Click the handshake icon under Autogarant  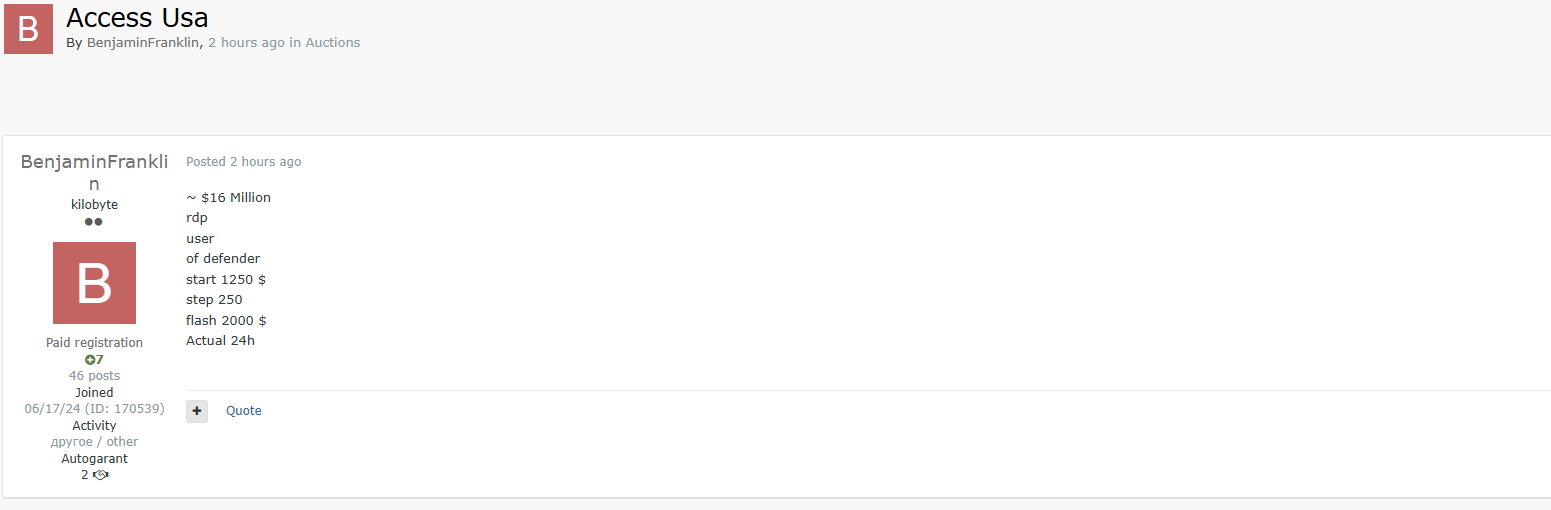click(x=100, y=475)
